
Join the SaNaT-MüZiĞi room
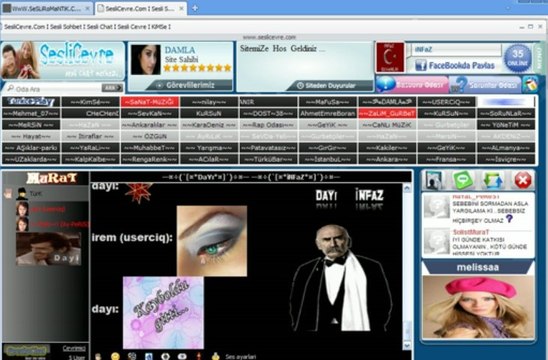[x=150, y=102]
